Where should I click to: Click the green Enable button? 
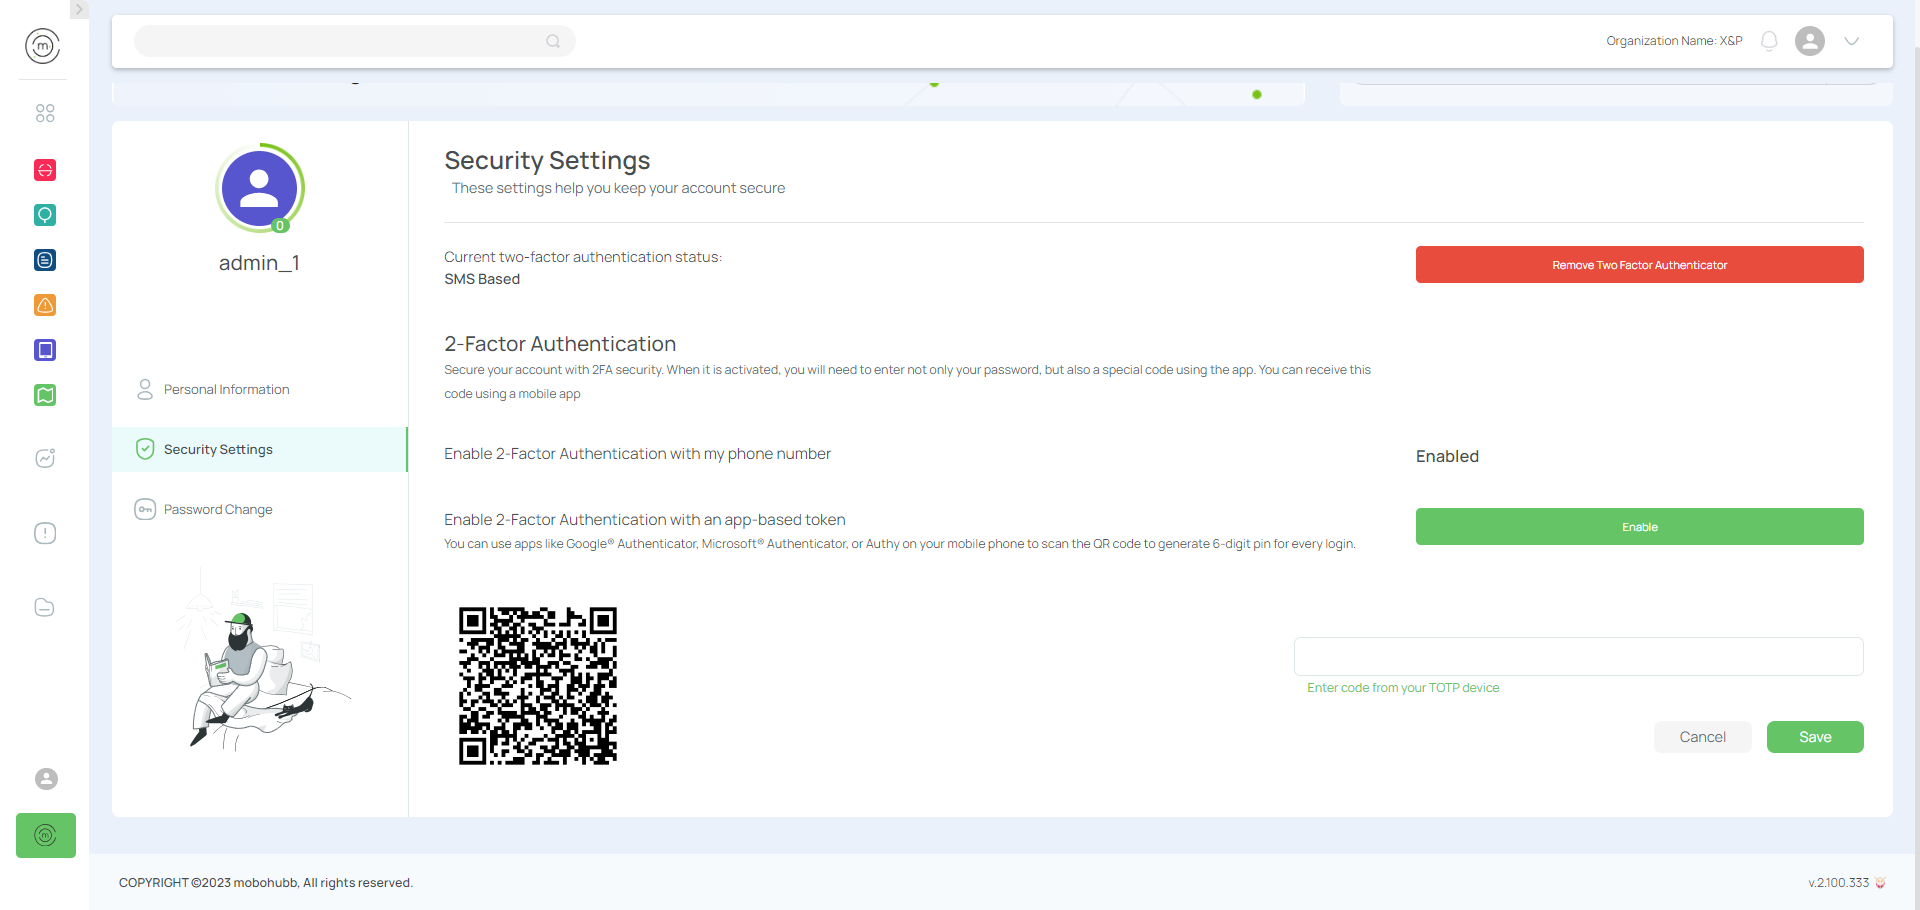1639,527
